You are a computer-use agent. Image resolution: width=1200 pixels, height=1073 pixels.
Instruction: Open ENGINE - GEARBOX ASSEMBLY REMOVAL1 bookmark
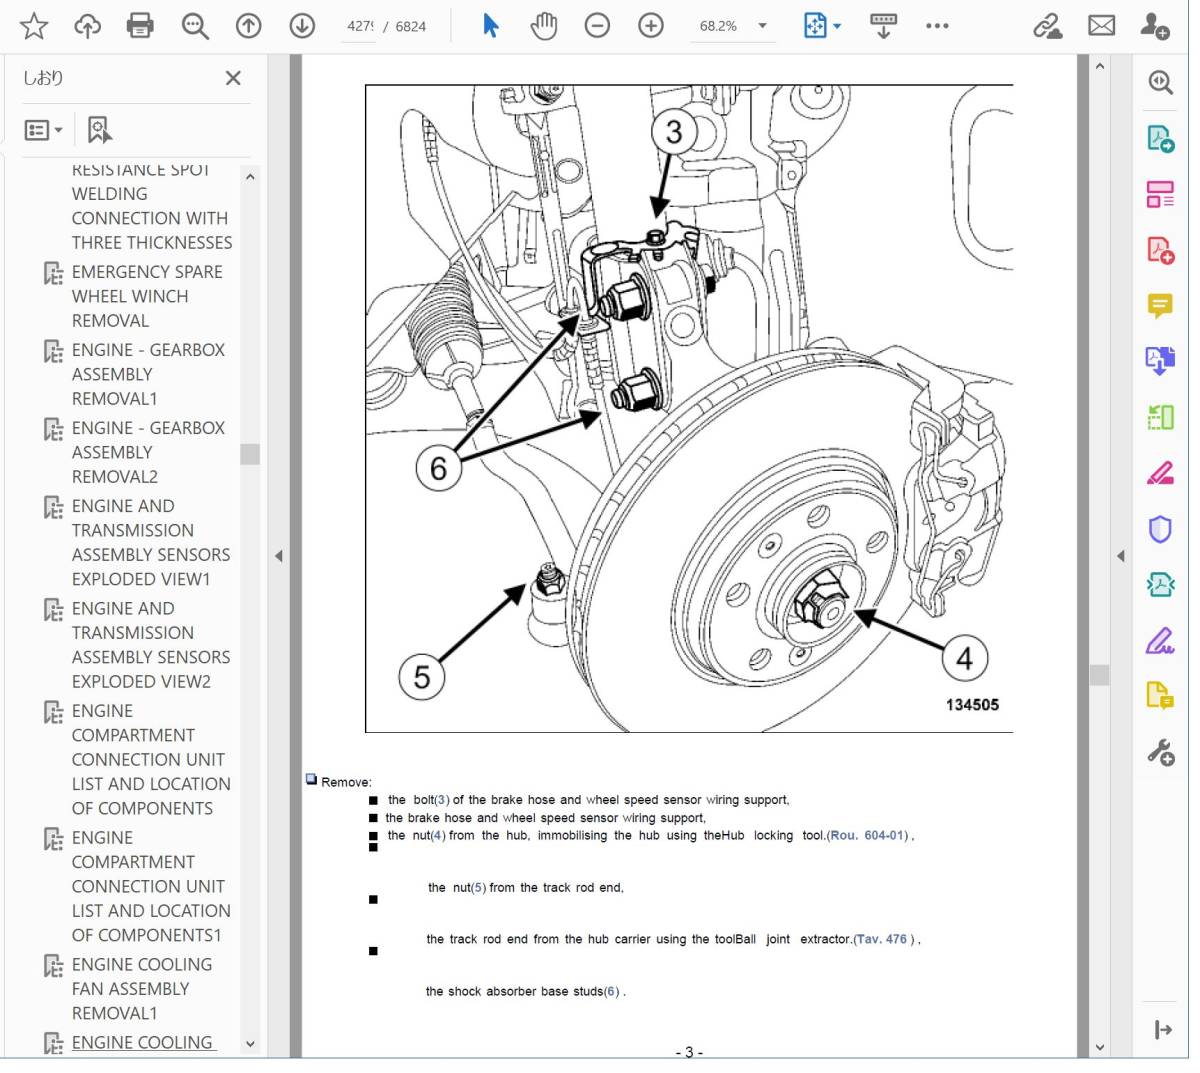click(x=148, y=374)
